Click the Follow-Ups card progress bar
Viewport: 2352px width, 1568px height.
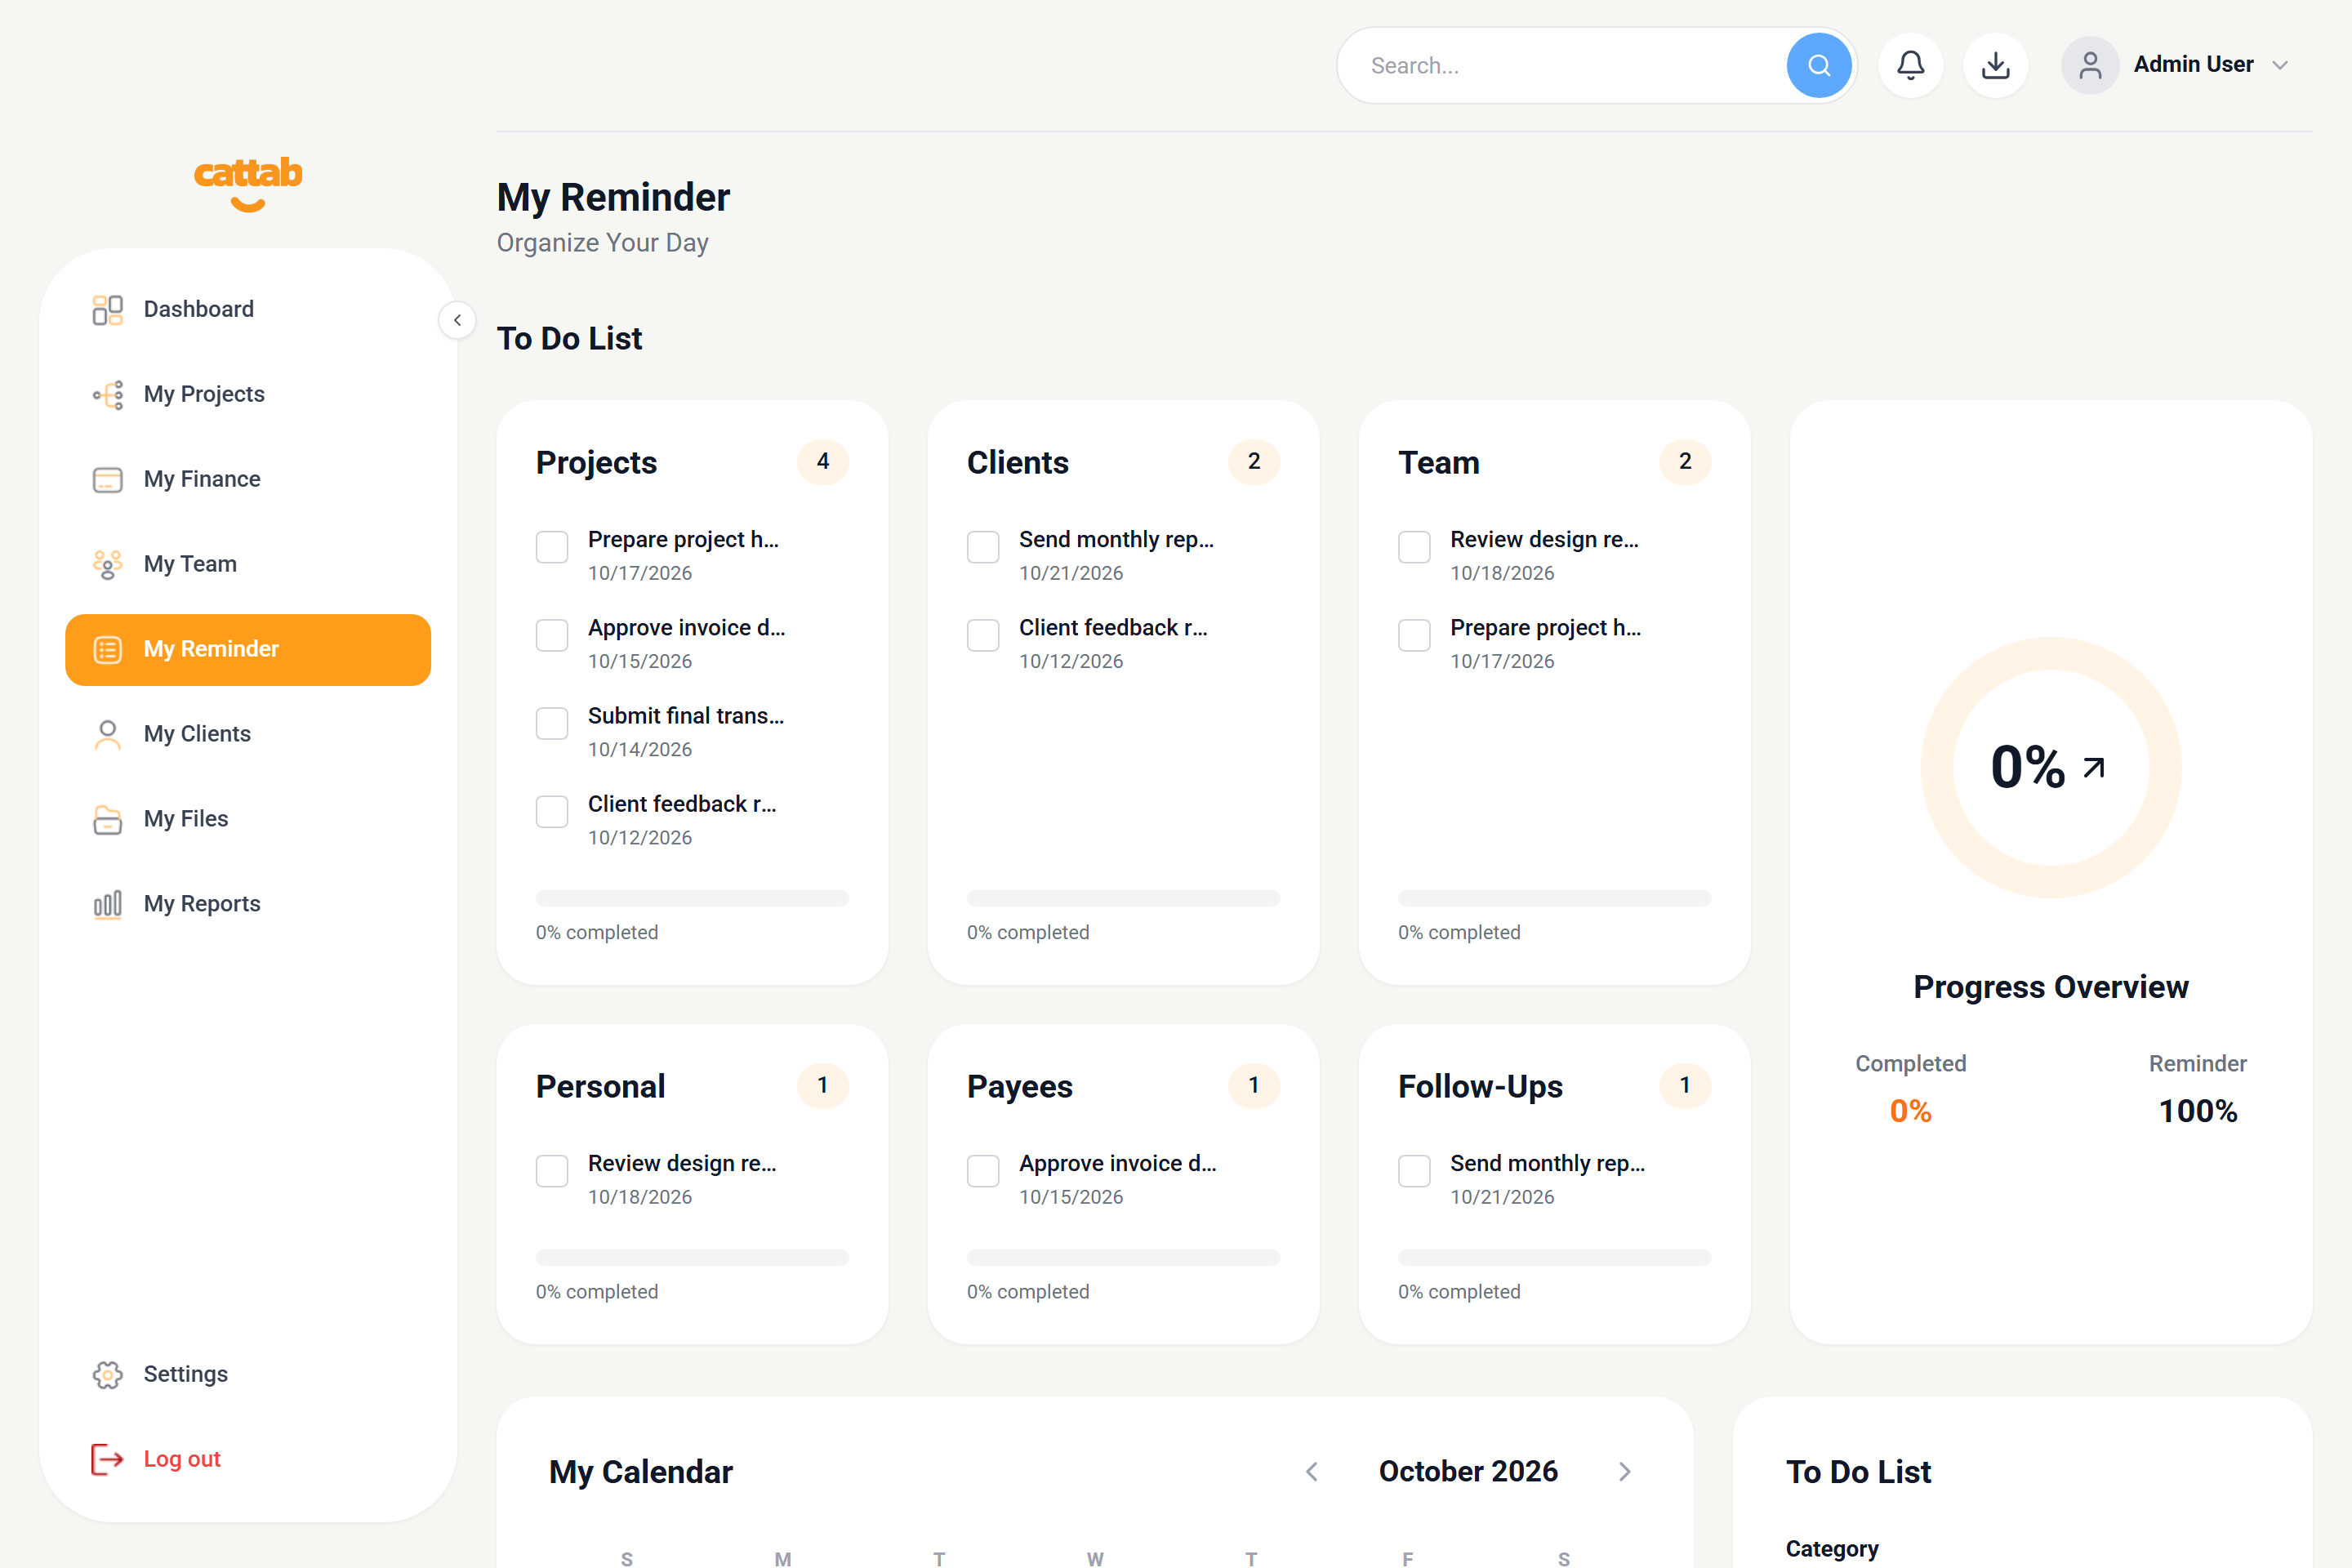[1554, 1257]
